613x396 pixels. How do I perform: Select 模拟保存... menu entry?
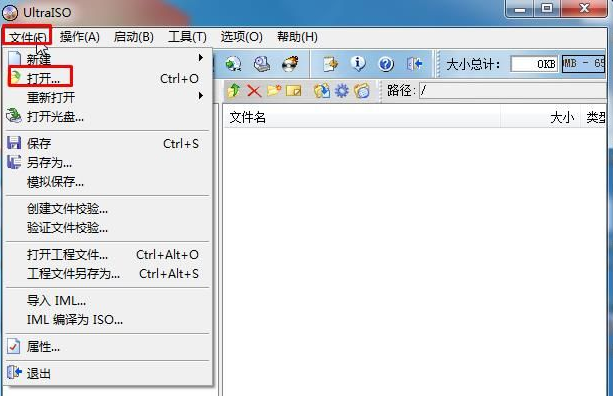pyautogui.click(x=108, y=181)
